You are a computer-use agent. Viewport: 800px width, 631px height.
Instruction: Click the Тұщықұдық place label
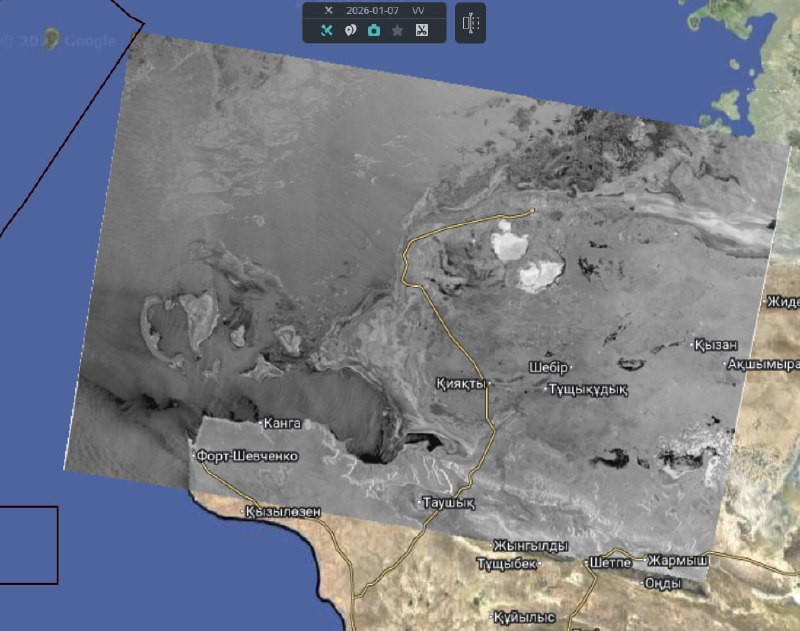click(586, 389)
